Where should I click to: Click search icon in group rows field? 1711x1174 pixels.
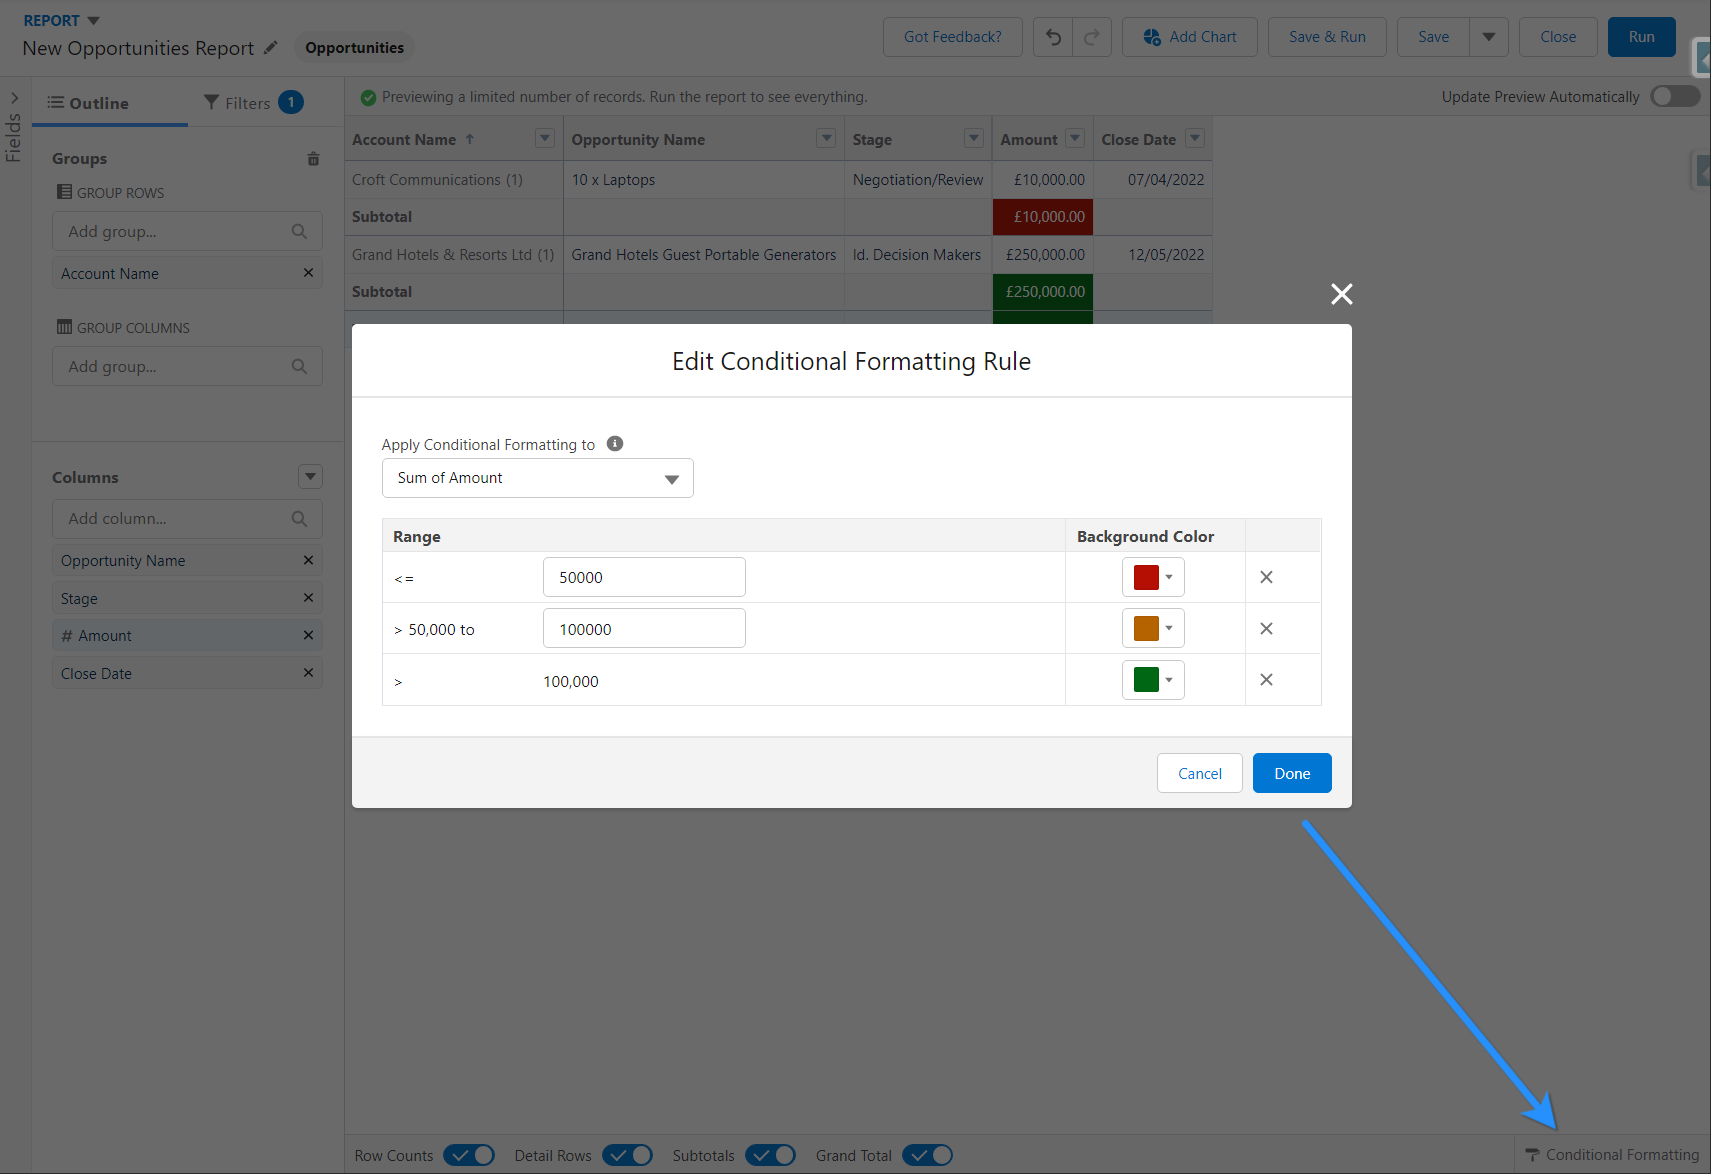pos(299,232)
